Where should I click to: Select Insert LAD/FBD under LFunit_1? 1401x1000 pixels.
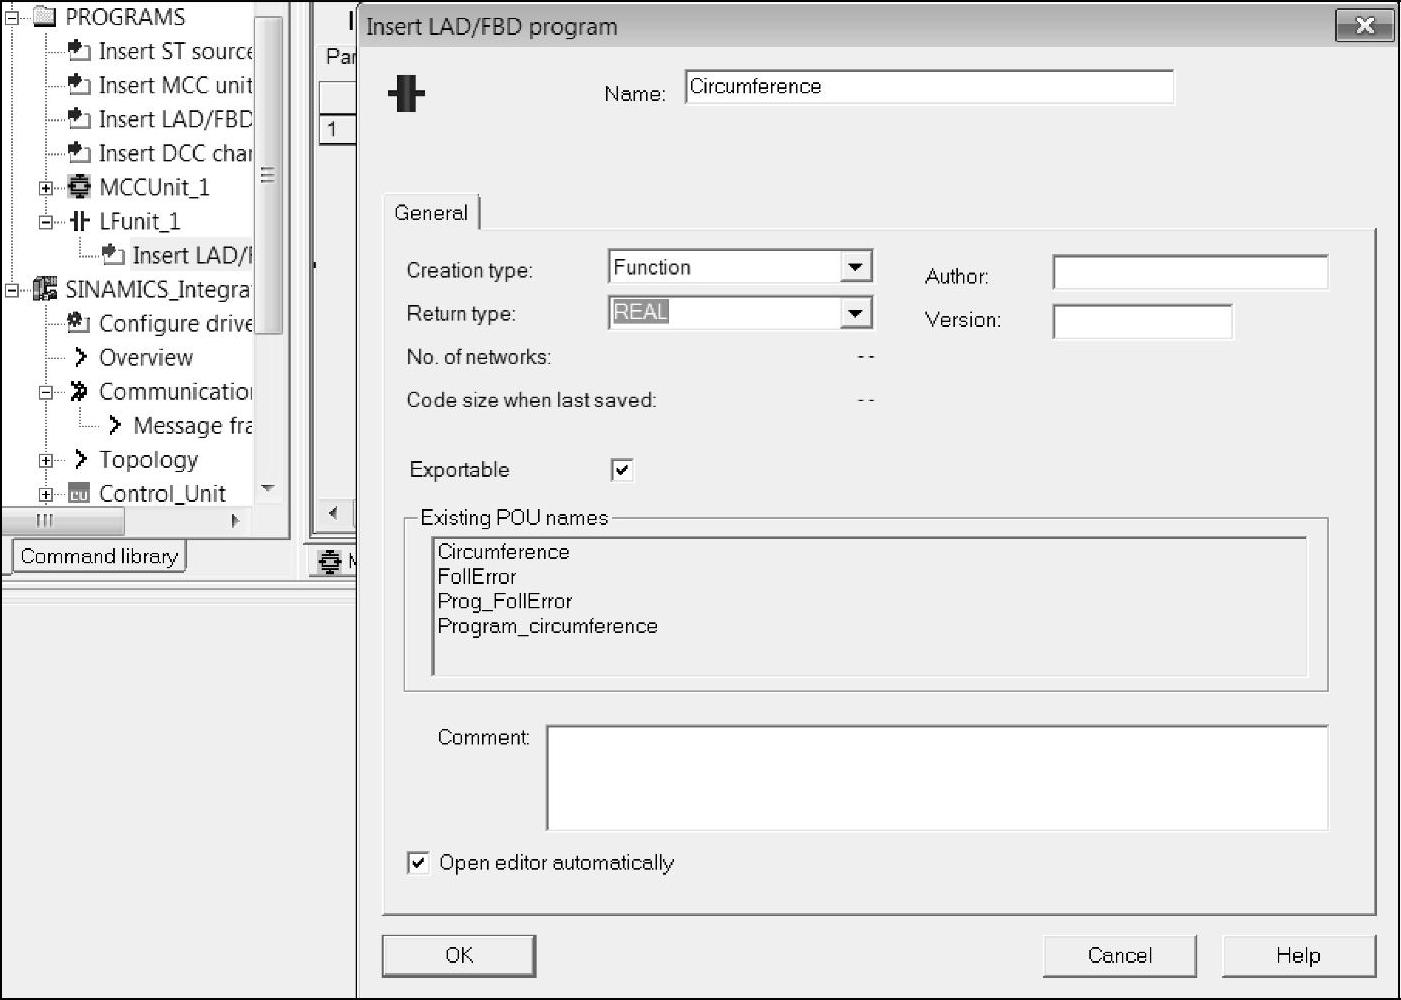click(190, 255)
